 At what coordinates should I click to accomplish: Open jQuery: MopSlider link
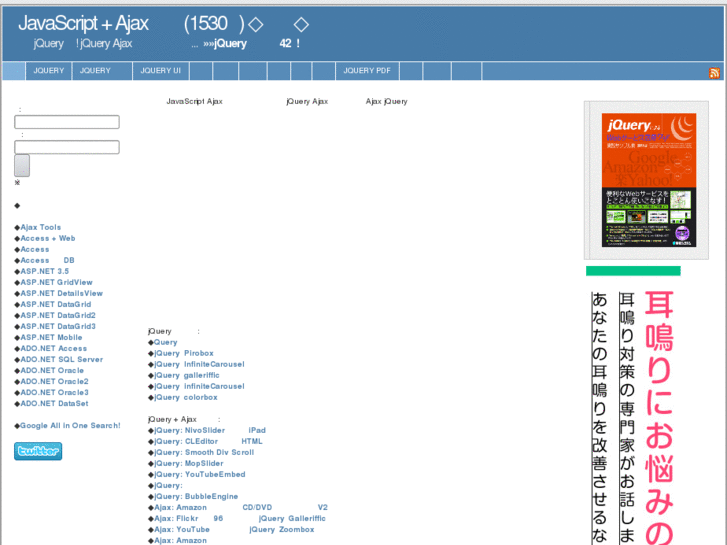coord(189,464)
